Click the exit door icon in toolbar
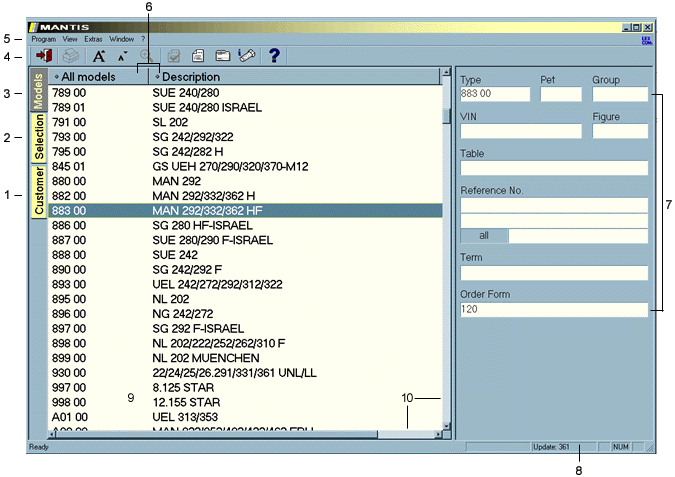This screenshot has height=477, width=675. [44, 57]
